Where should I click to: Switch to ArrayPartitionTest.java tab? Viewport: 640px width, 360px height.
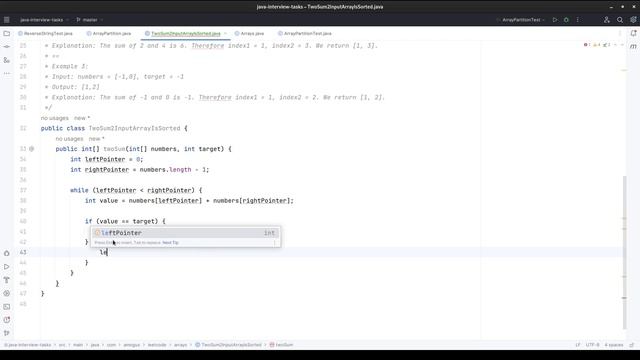304,33
